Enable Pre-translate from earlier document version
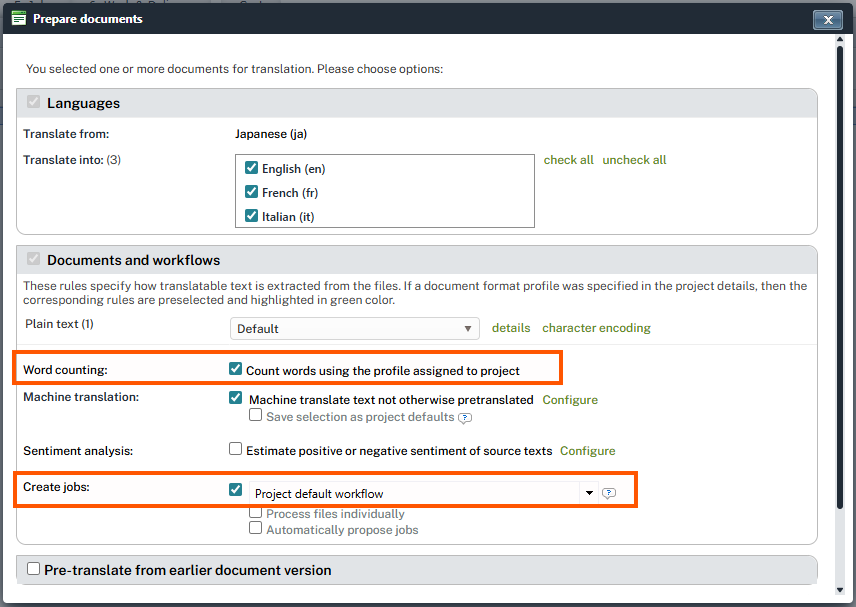Screen dimensions: 856x607 (x=34, y=569)
